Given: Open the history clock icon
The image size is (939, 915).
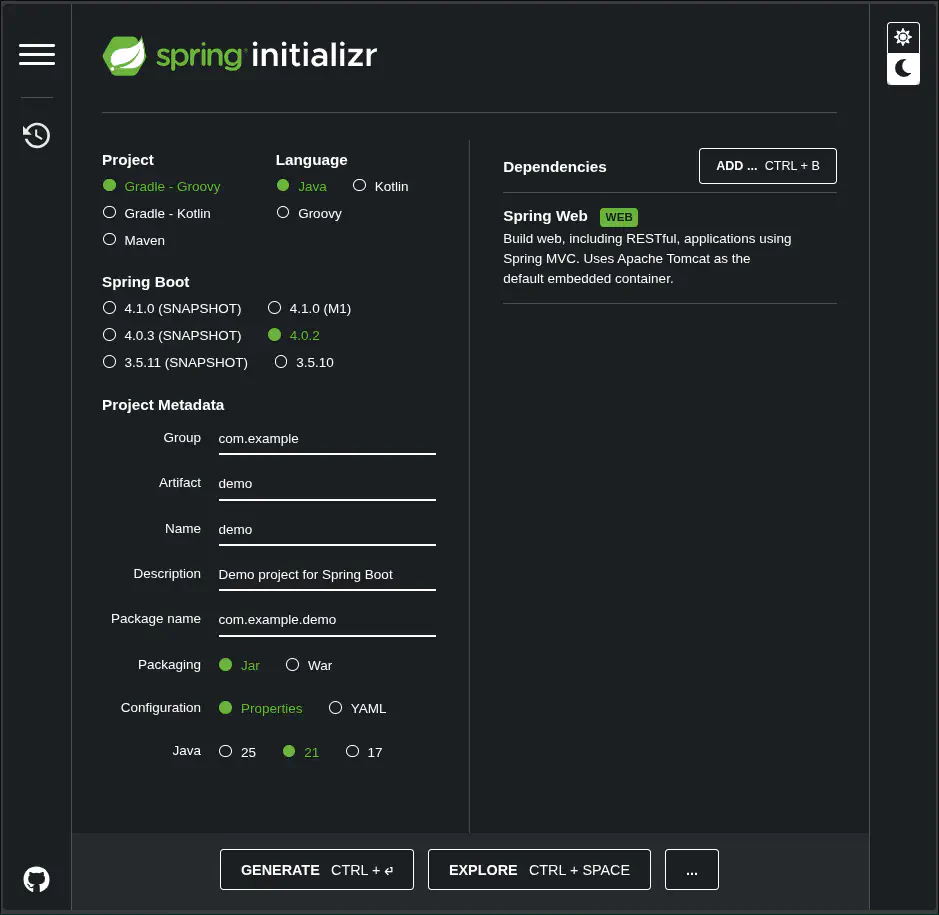Looking at the screenshot, I should (x=37, y=135).
